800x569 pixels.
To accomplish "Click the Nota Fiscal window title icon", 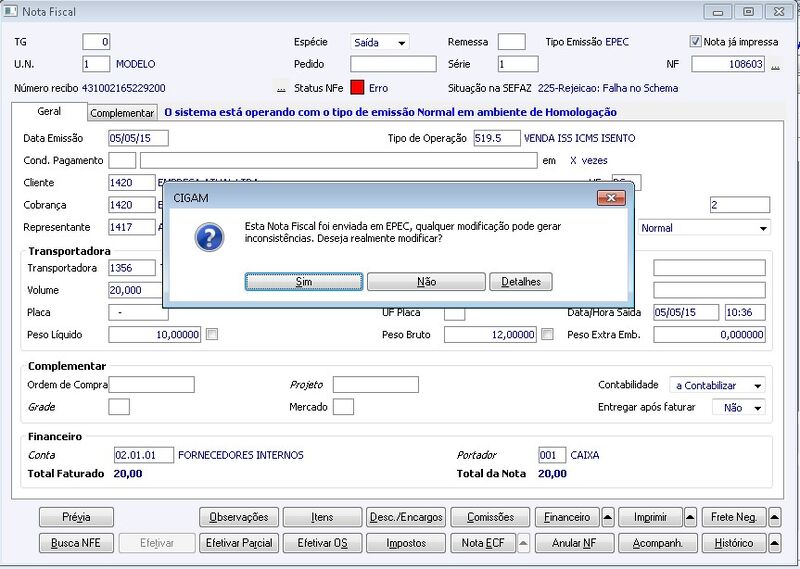I will (11, 11).
